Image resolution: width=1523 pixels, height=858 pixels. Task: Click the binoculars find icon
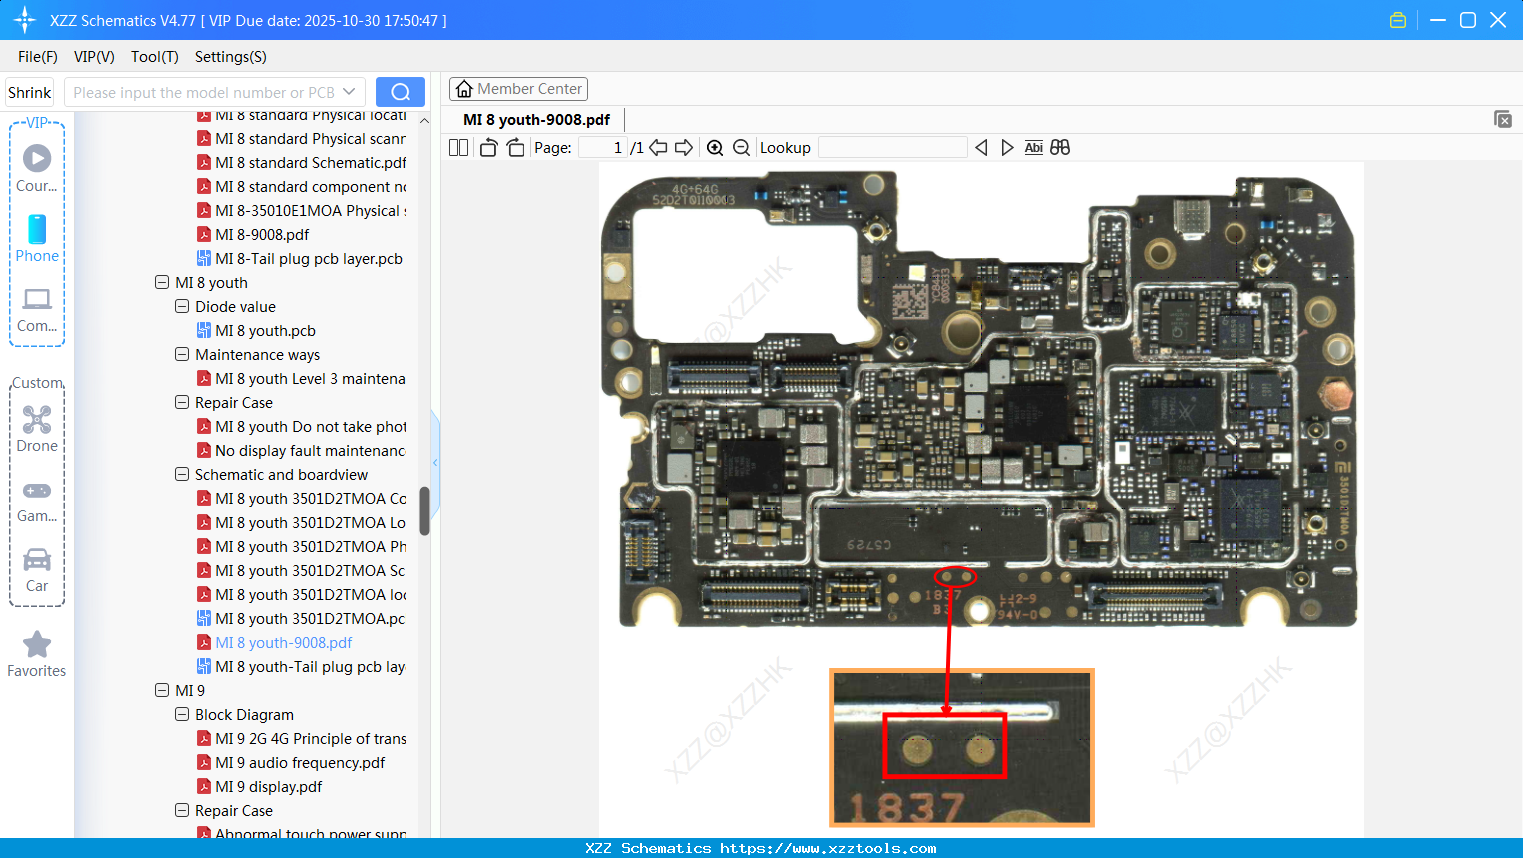1060,148
